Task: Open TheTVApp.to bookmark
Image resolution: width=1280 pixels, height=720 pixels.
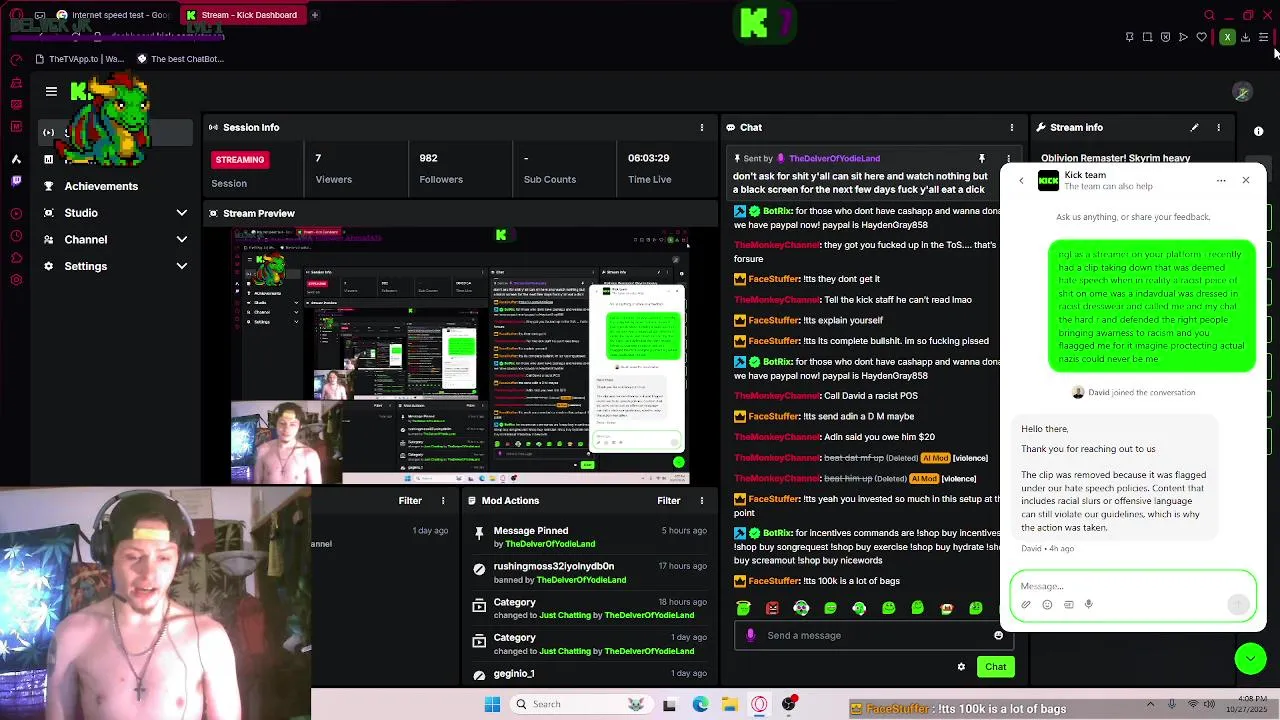Action: pos(80,59)
